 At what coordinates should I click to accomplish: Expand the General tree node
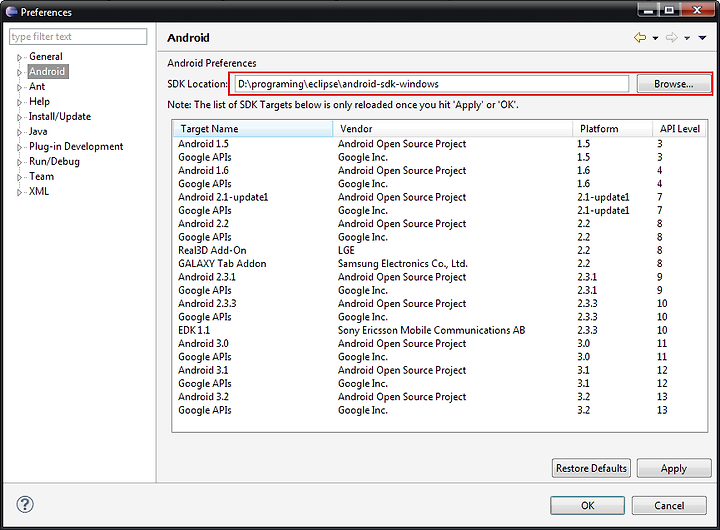click(19, 57)
